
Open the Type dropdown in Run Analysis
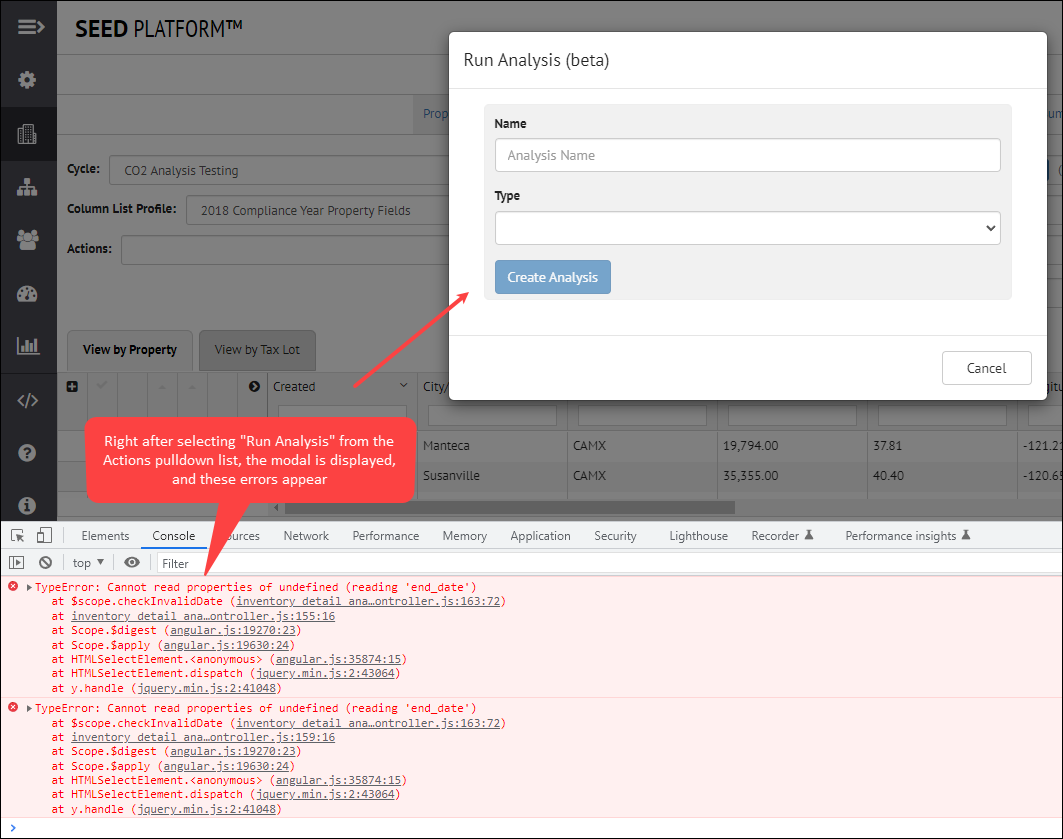coord(747,228)
